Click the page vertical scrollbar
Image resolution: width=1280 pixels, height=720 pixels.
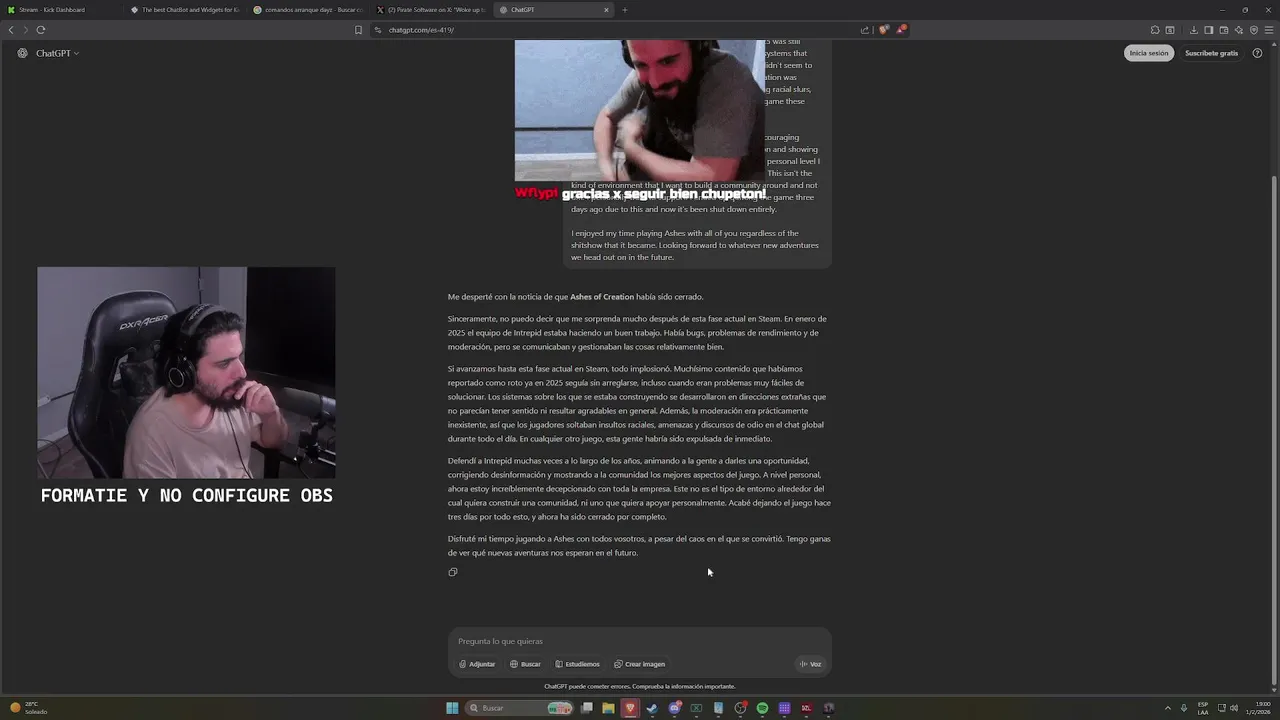point(1273,430)
